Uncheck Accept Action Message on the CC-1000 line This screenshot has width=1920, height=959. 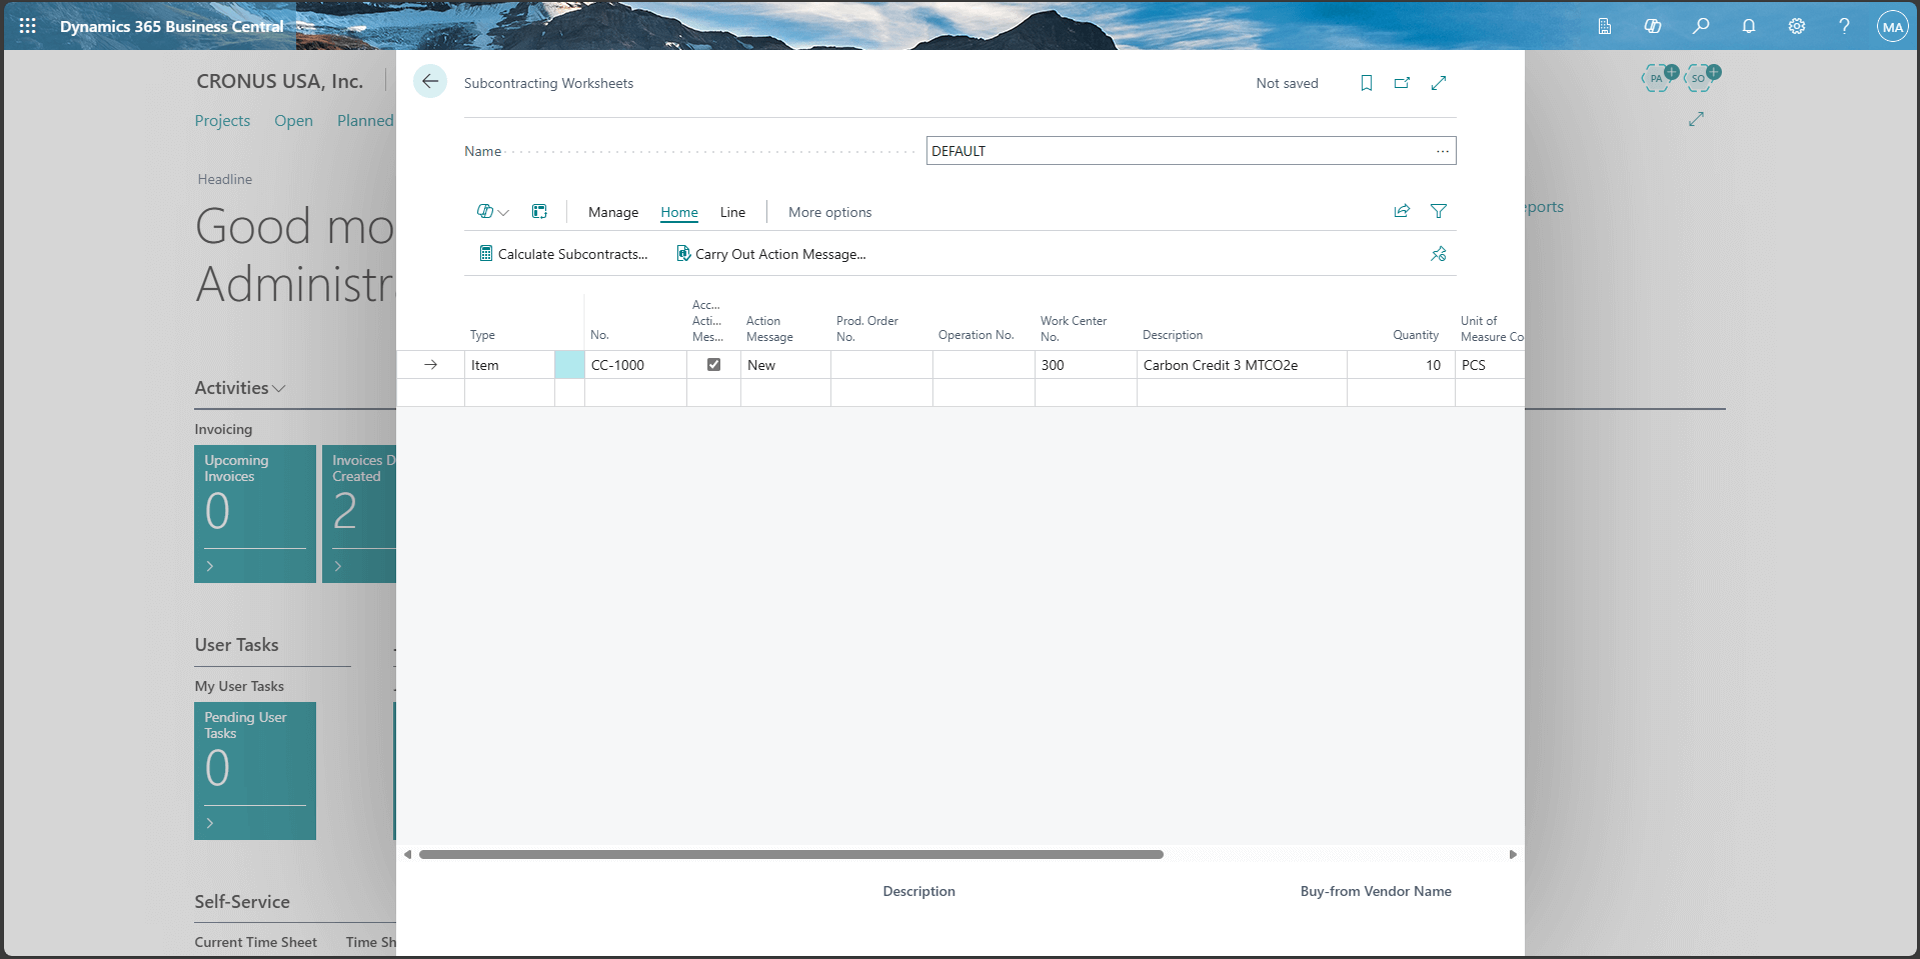coord(713,364)
